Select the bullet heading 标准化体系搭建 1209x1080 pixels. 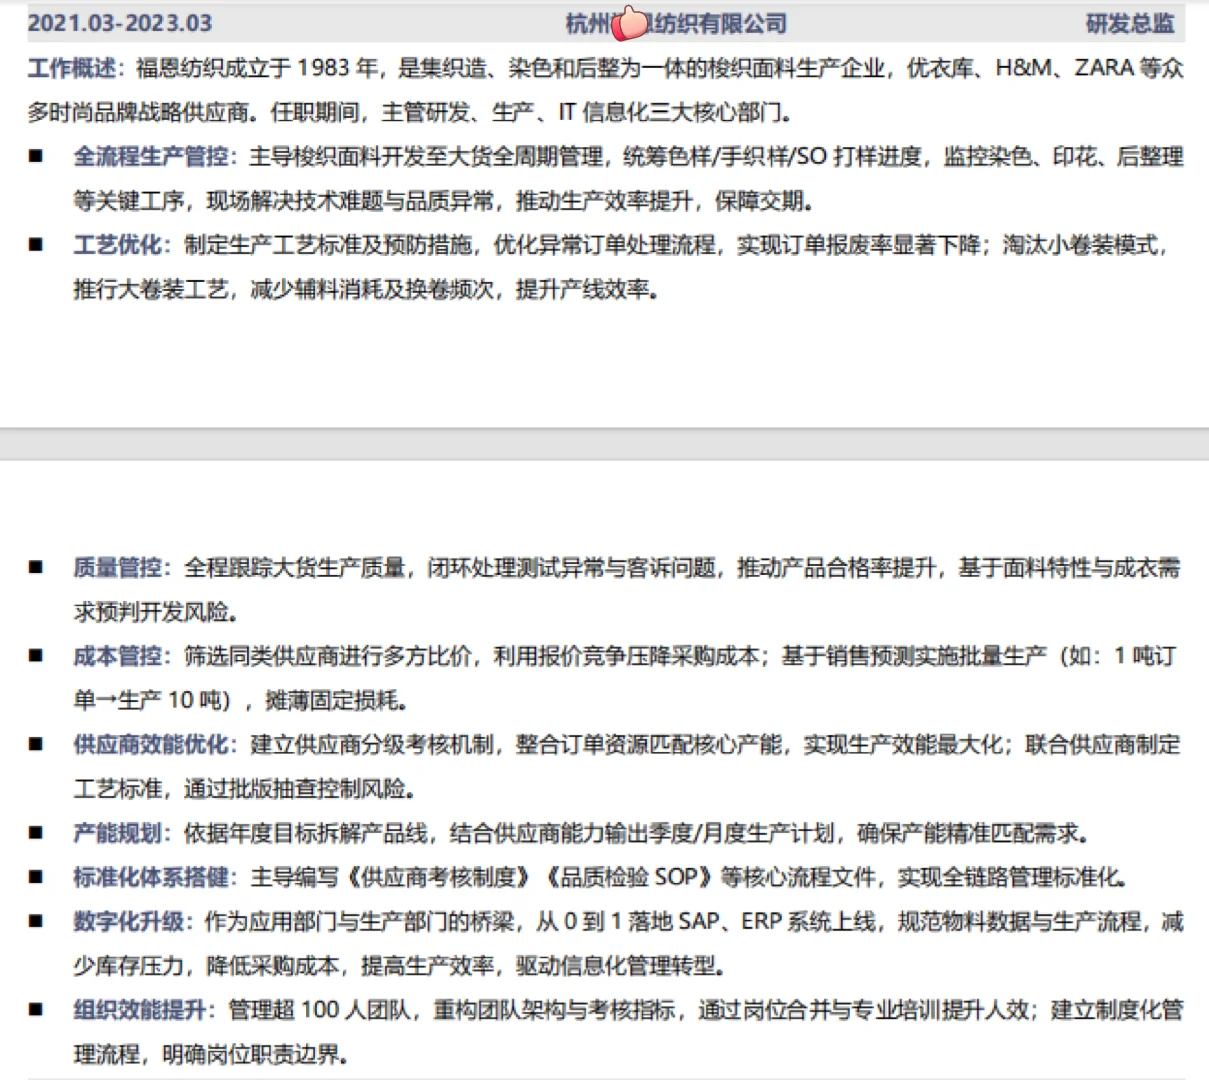(151, 878)
